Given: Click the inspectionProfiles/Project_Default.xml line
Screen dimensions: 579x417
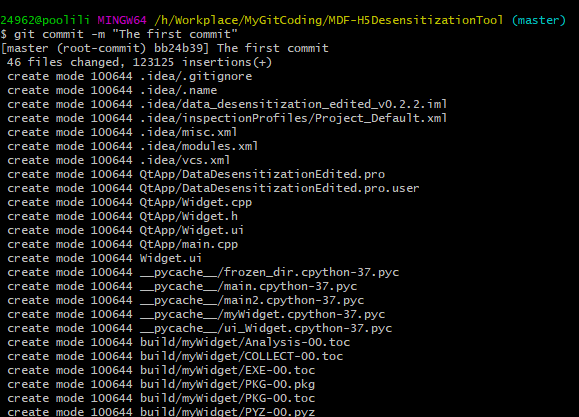Looking at the screenshot, I should [x=227, y=119].
